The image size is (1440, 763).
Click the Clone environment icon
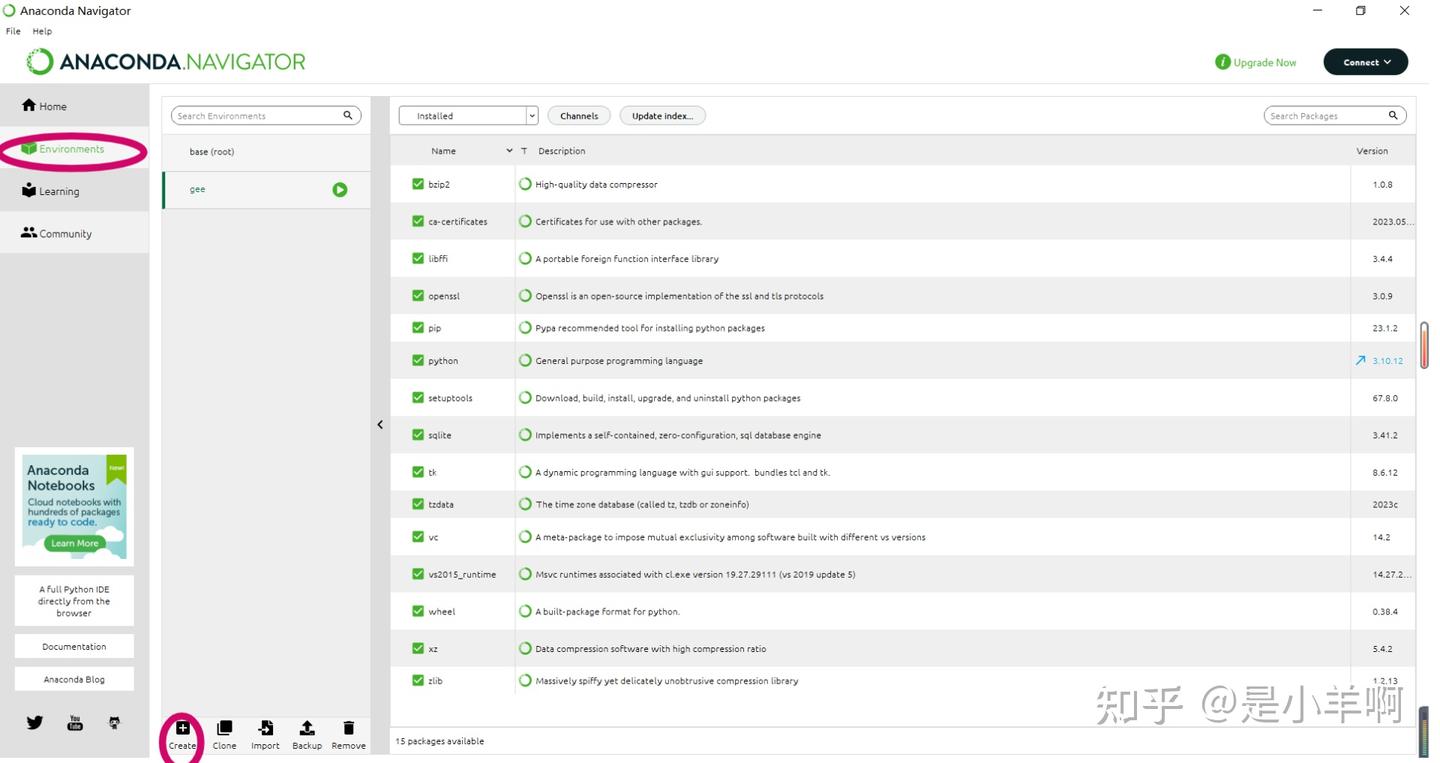point(224,728)
